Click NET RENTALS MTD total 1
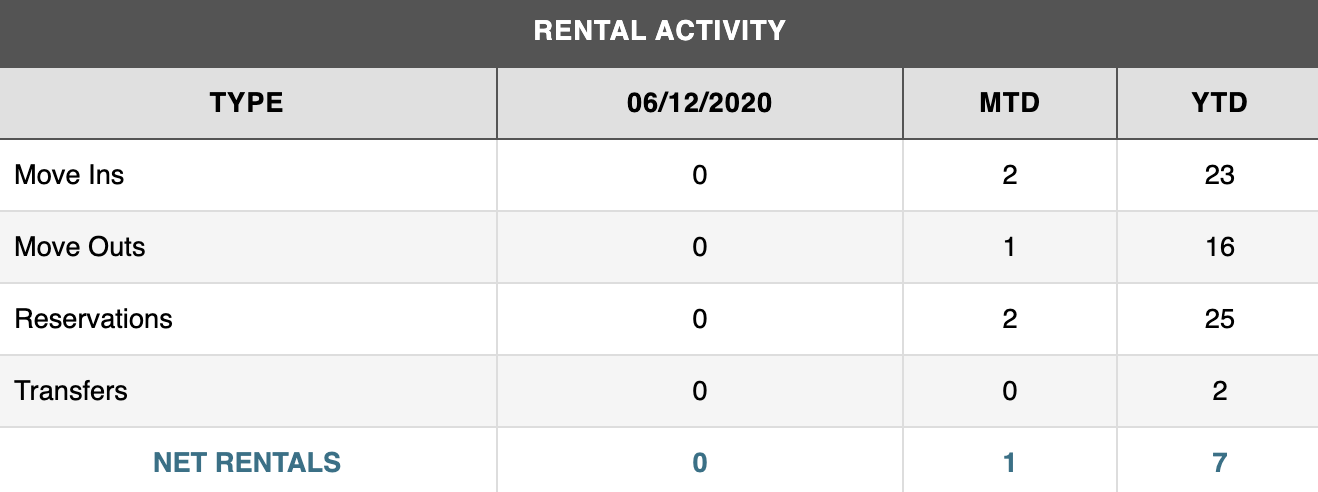This screenshot has width=1318, height=492. tap(1009, 463)
